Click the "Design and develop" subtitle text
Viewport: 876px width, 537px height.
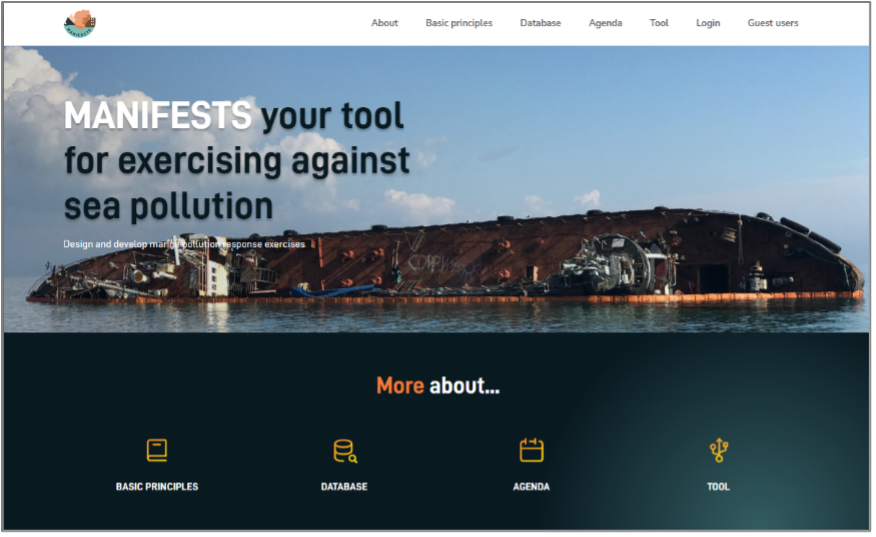[184, 244]
